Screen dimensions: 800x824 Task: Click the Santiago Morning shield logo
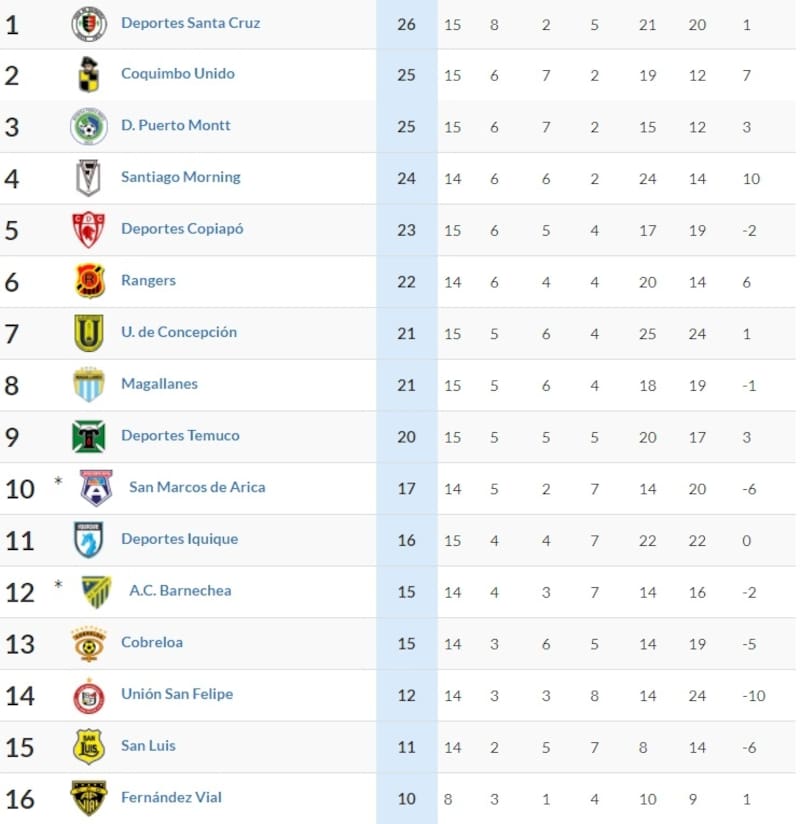[89, 179]
